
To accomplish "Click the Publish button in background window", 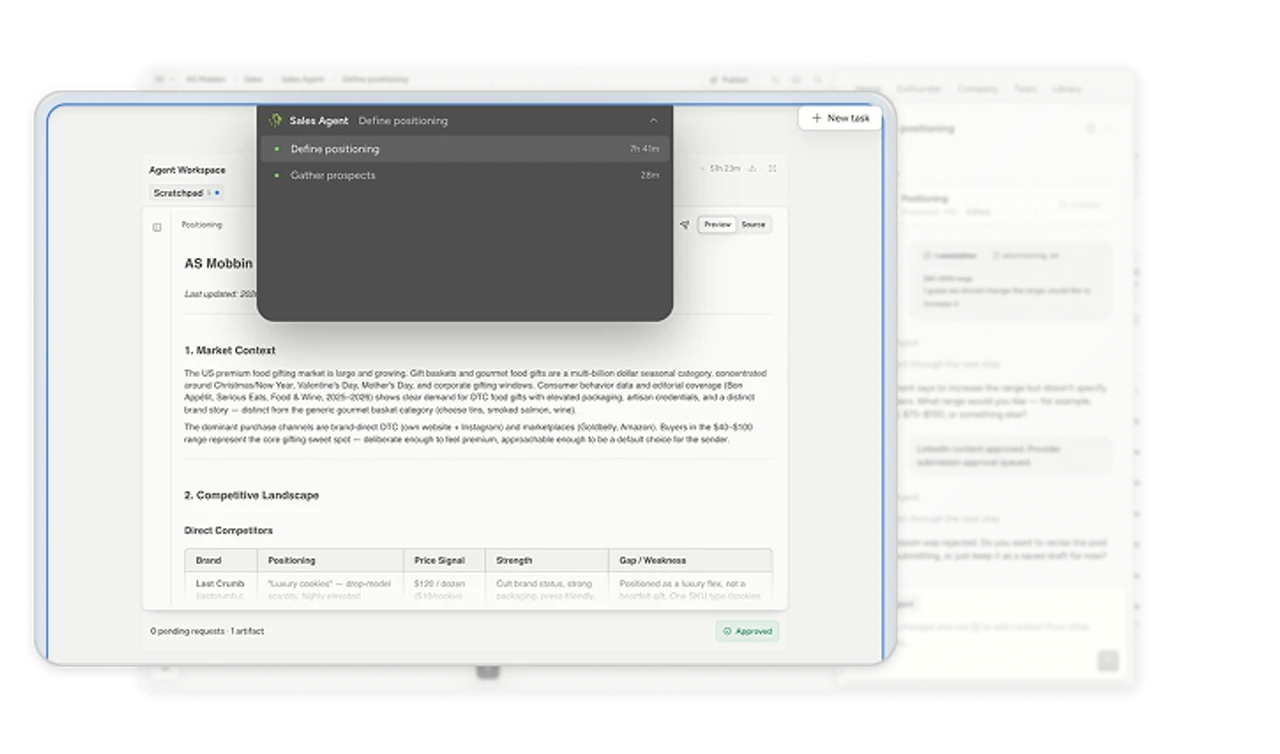I will 728,79.
